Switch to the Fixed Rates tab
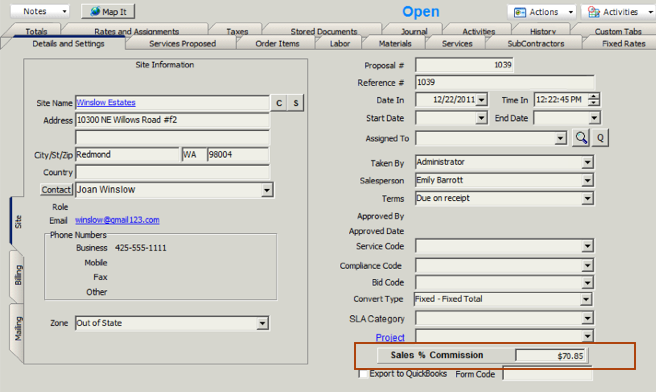 coord(623,44)
